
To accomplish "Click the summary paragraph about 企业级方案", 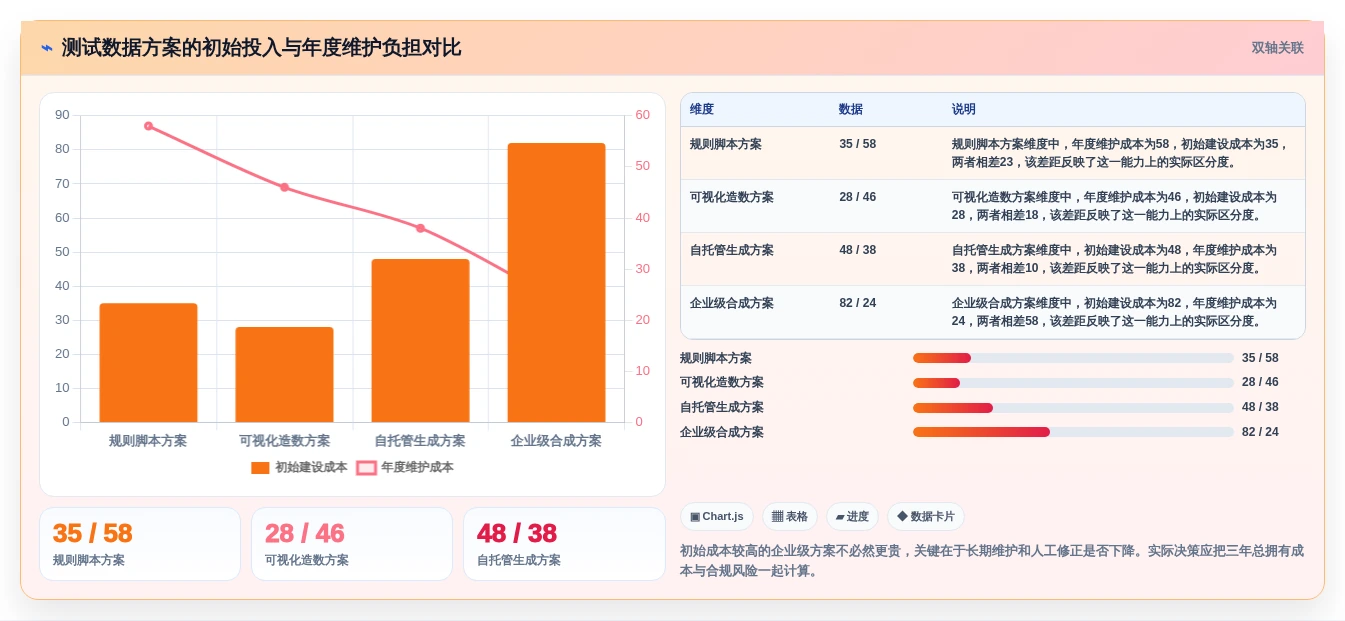I will pos(992,561).
